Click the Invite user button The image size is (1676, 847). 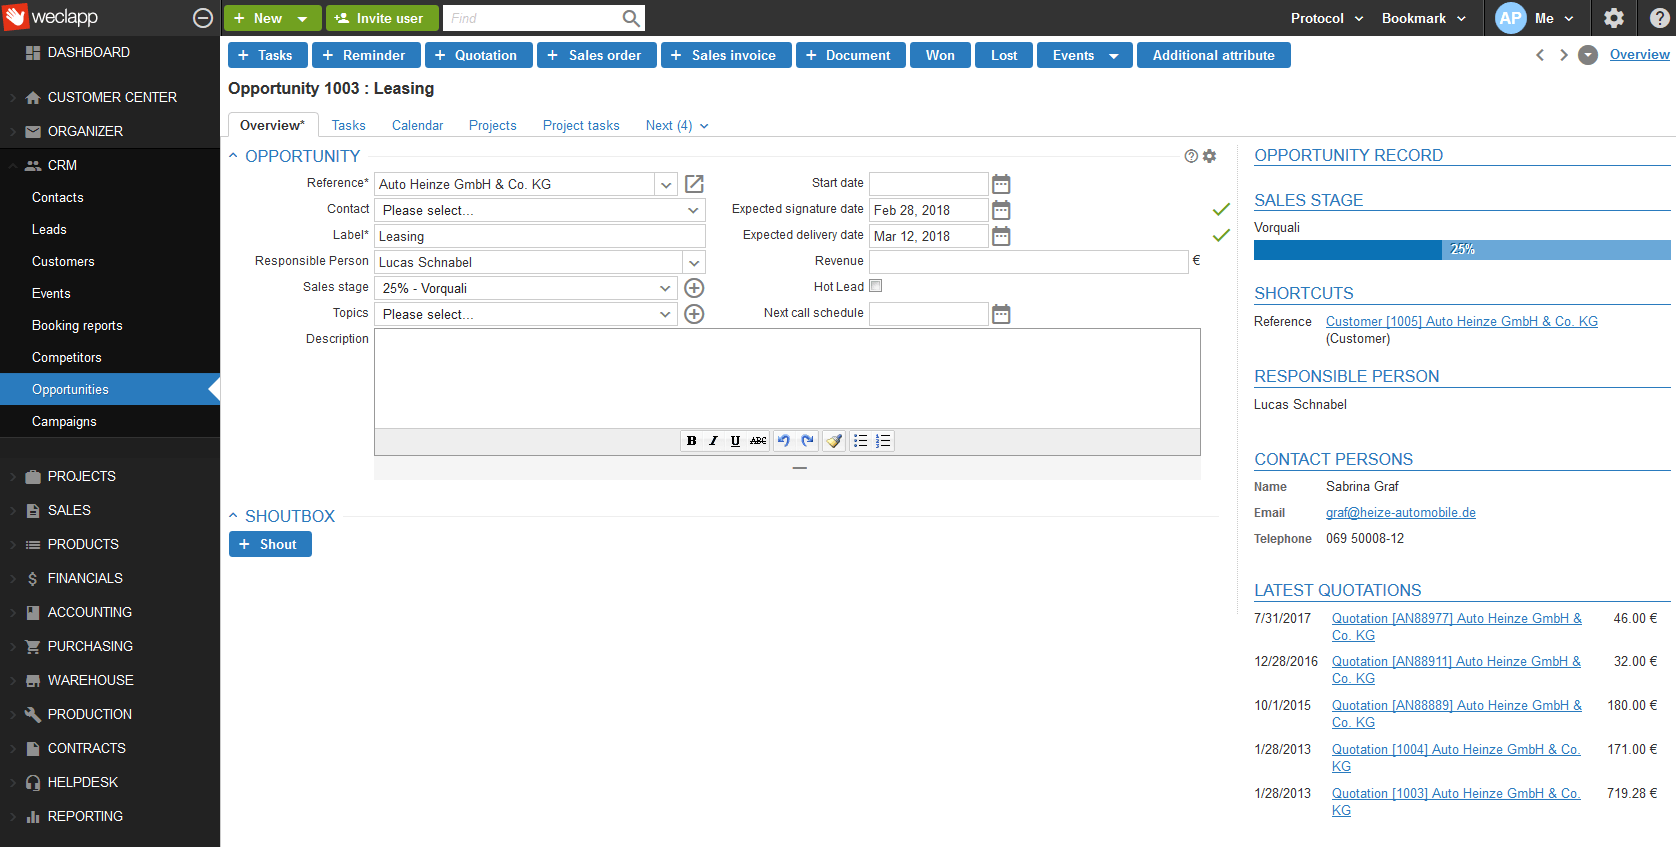pos(382,18)
